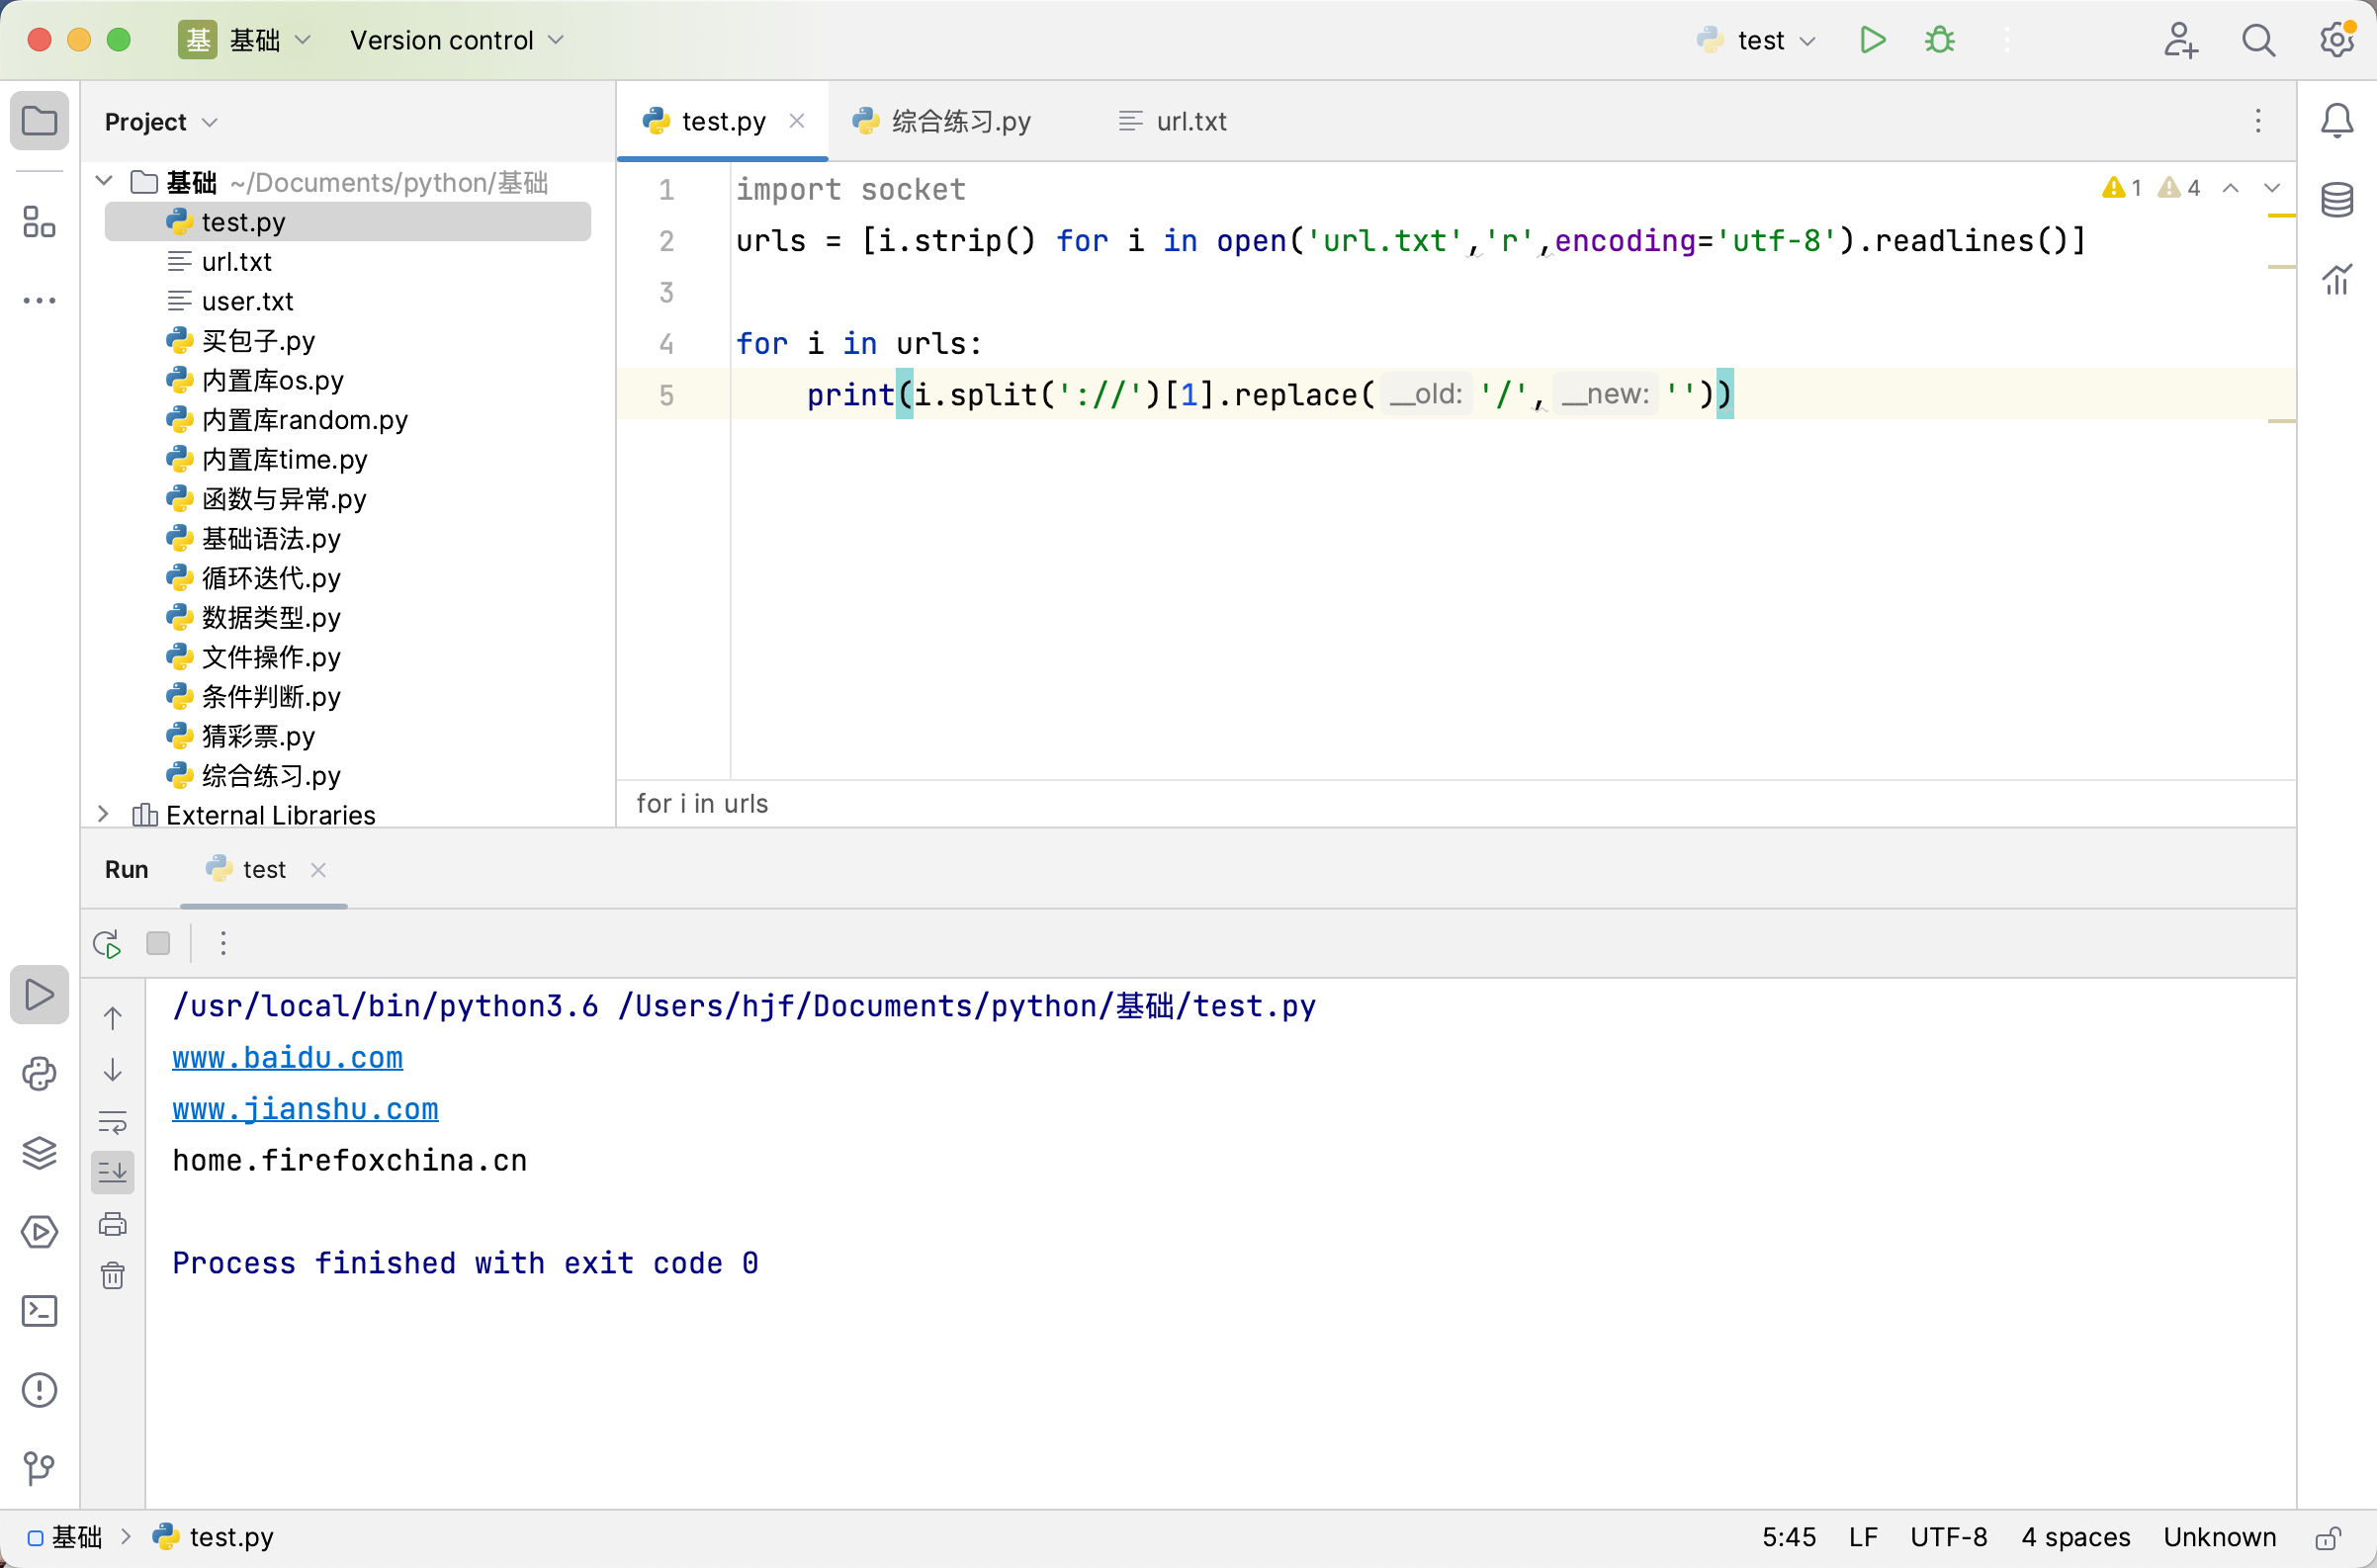Change line separator LF in status bar

(1863, 1537)
